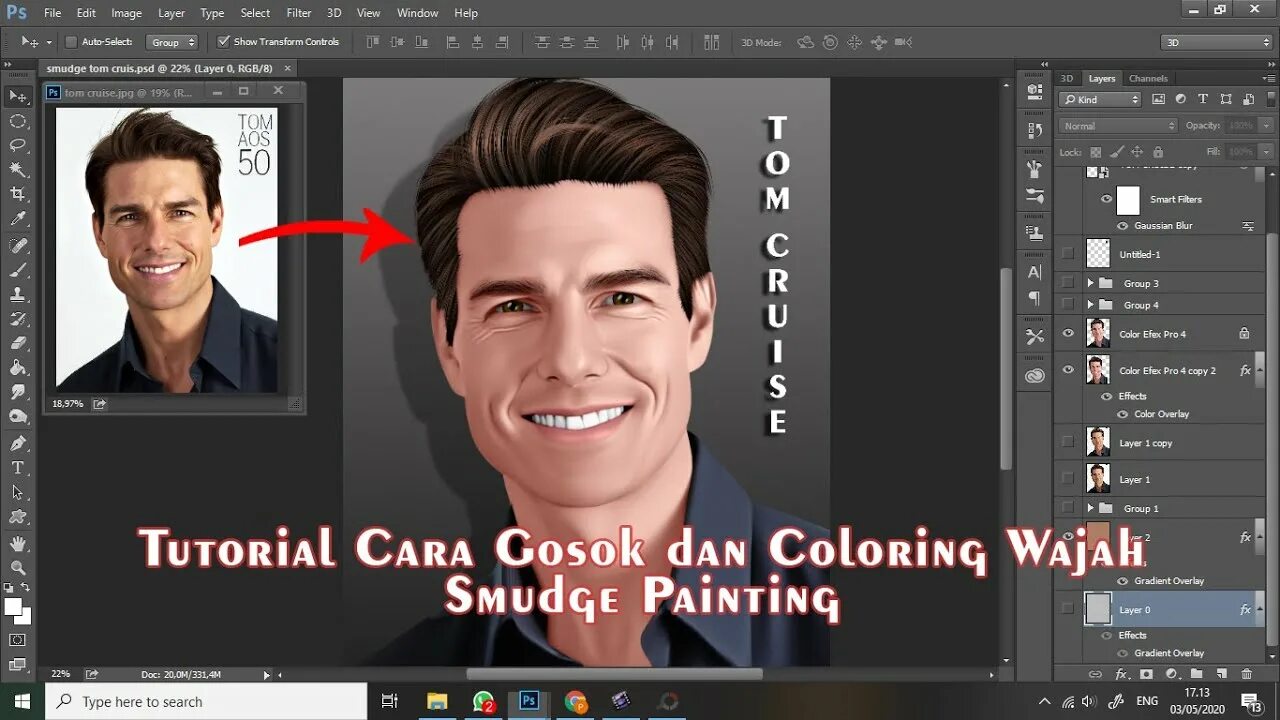This screenshot has width=1280, height=720.
Task: Select the History Brush tool
Action: click(x=18, y=320)
